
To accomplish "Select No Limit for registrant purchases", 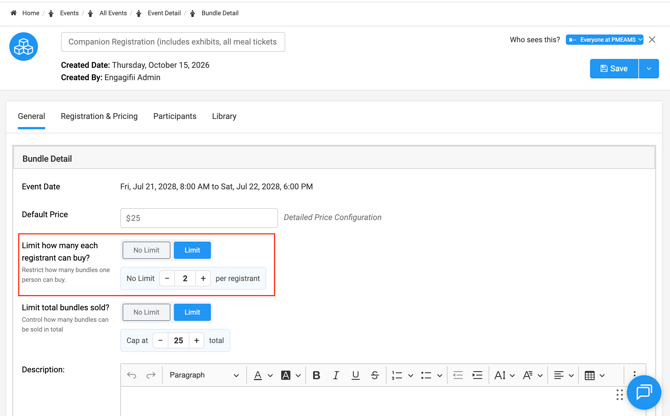I will click(x=146, y=250).
